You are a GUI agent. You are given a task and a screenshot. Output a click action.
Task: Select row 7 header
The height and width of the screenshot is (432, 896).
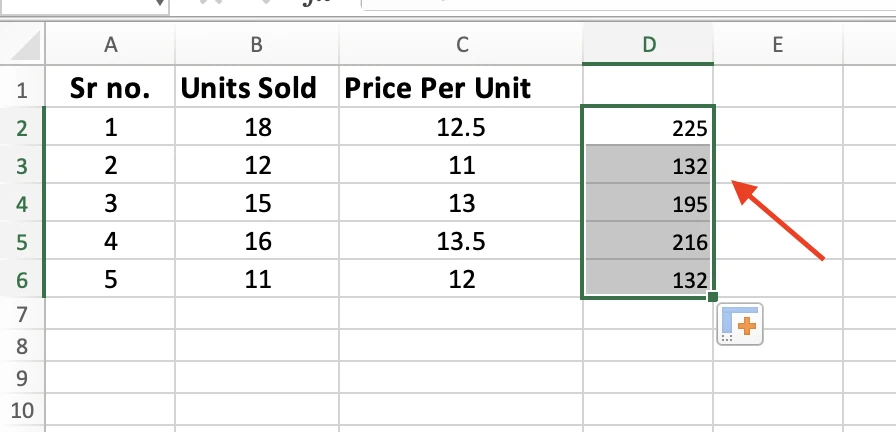click(x=22, y=314)
